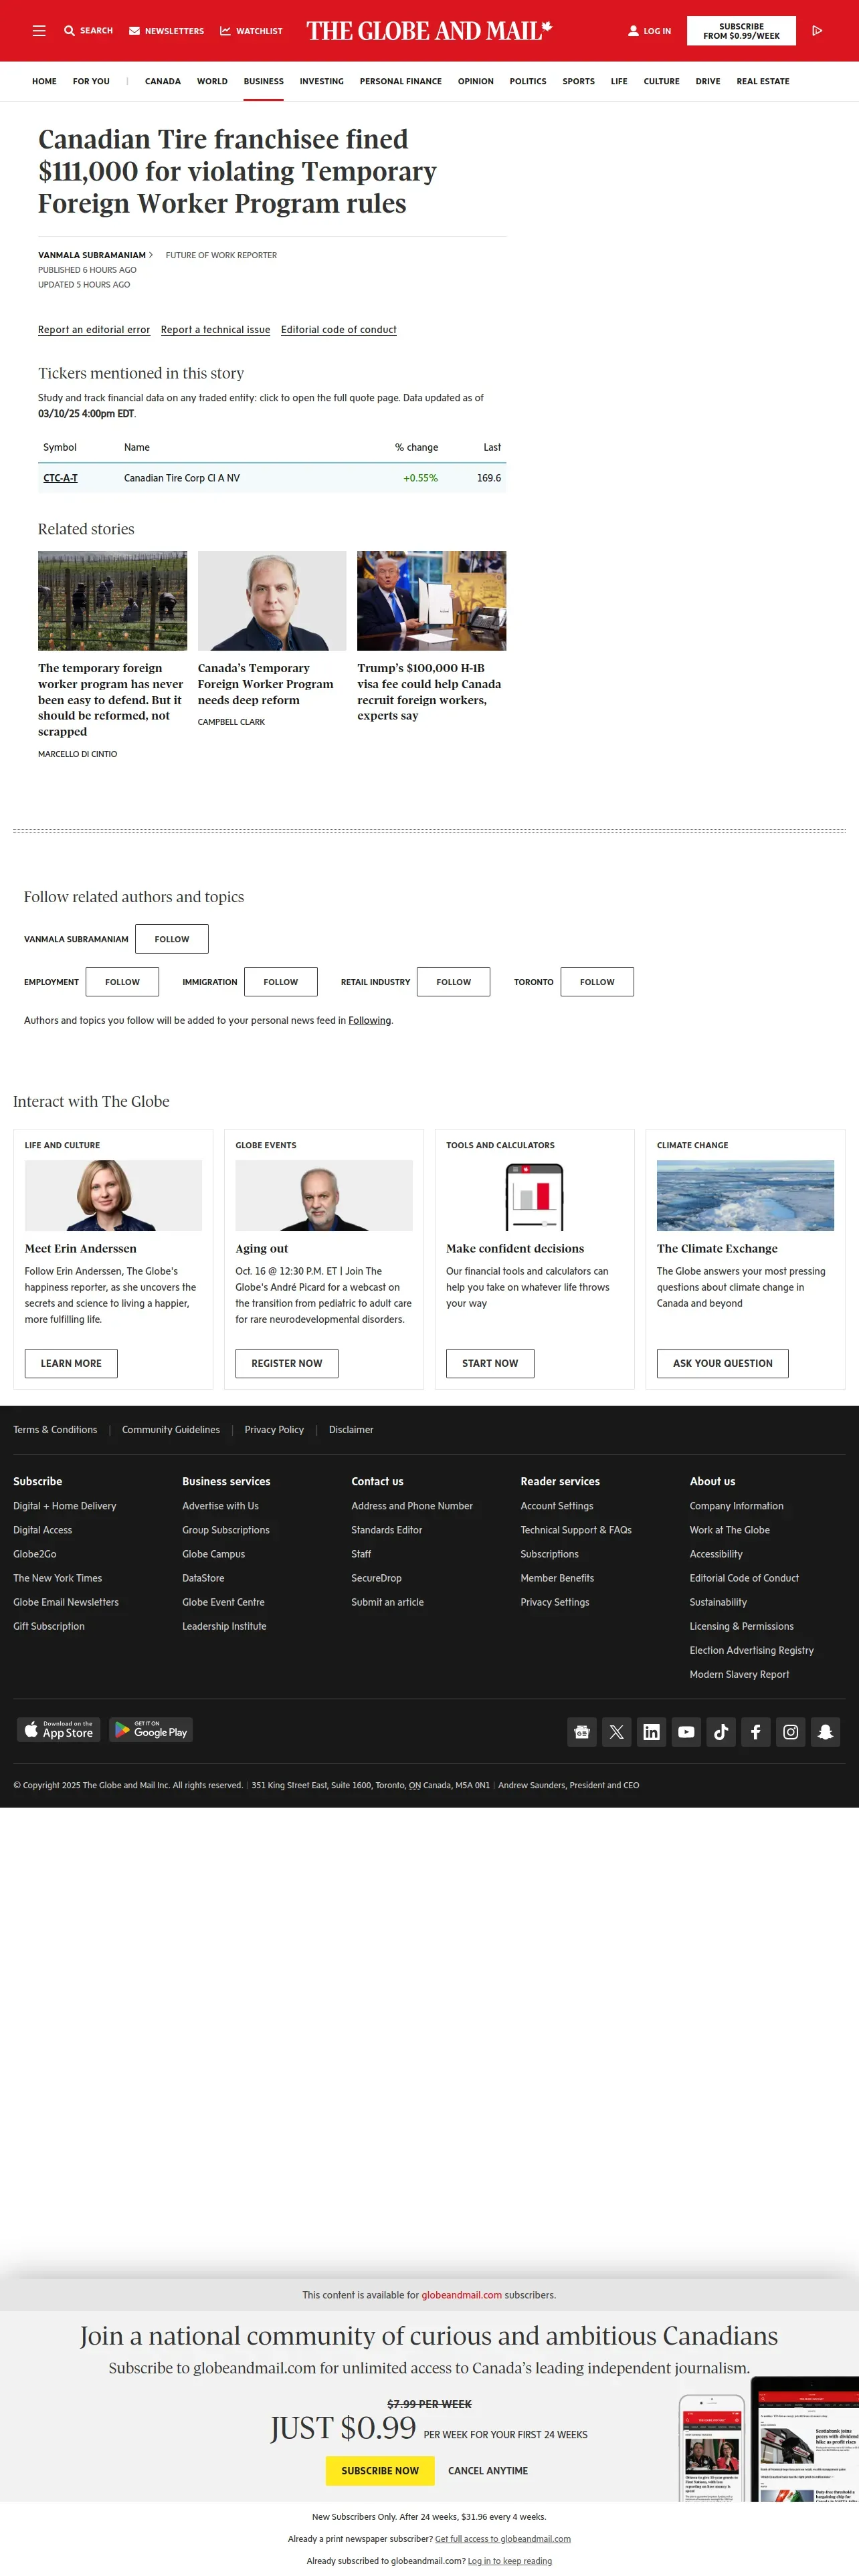Open the Google News footer icon
Viewport: 859px width, 2576px height.
coord(582,1732)
